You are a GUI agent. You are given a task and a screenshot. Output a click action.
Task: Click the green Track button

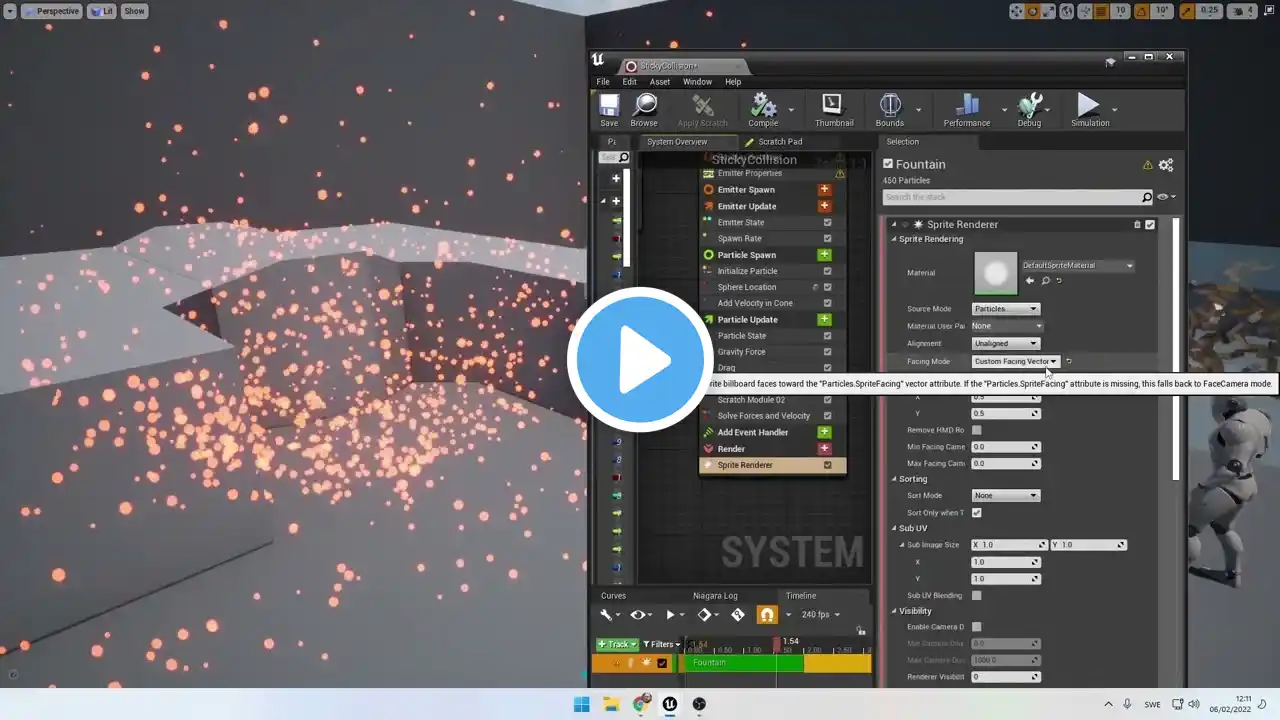[616, 645]
